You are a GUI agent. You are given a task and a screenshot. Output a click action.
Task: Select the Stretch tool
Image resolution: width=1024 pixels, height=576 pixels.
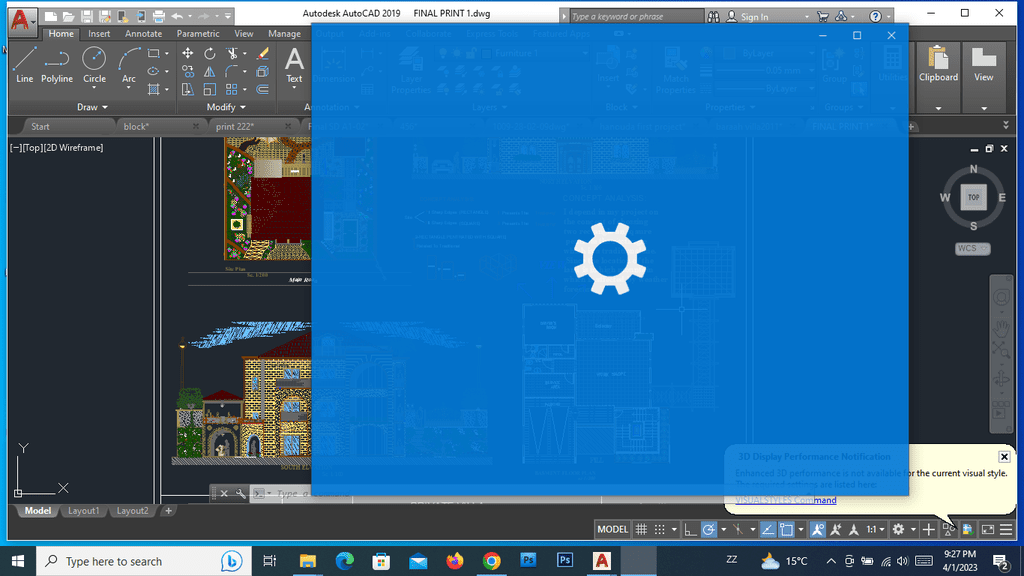187,89
